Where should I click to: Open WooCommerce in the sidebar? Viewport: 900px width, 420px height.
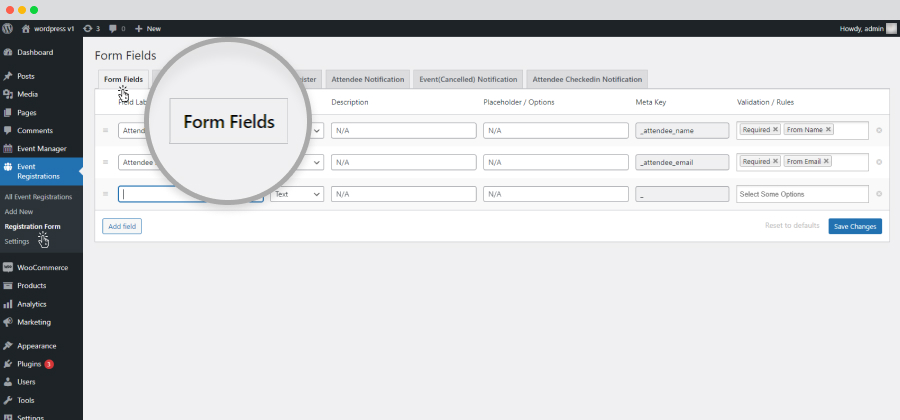(41, 267)
